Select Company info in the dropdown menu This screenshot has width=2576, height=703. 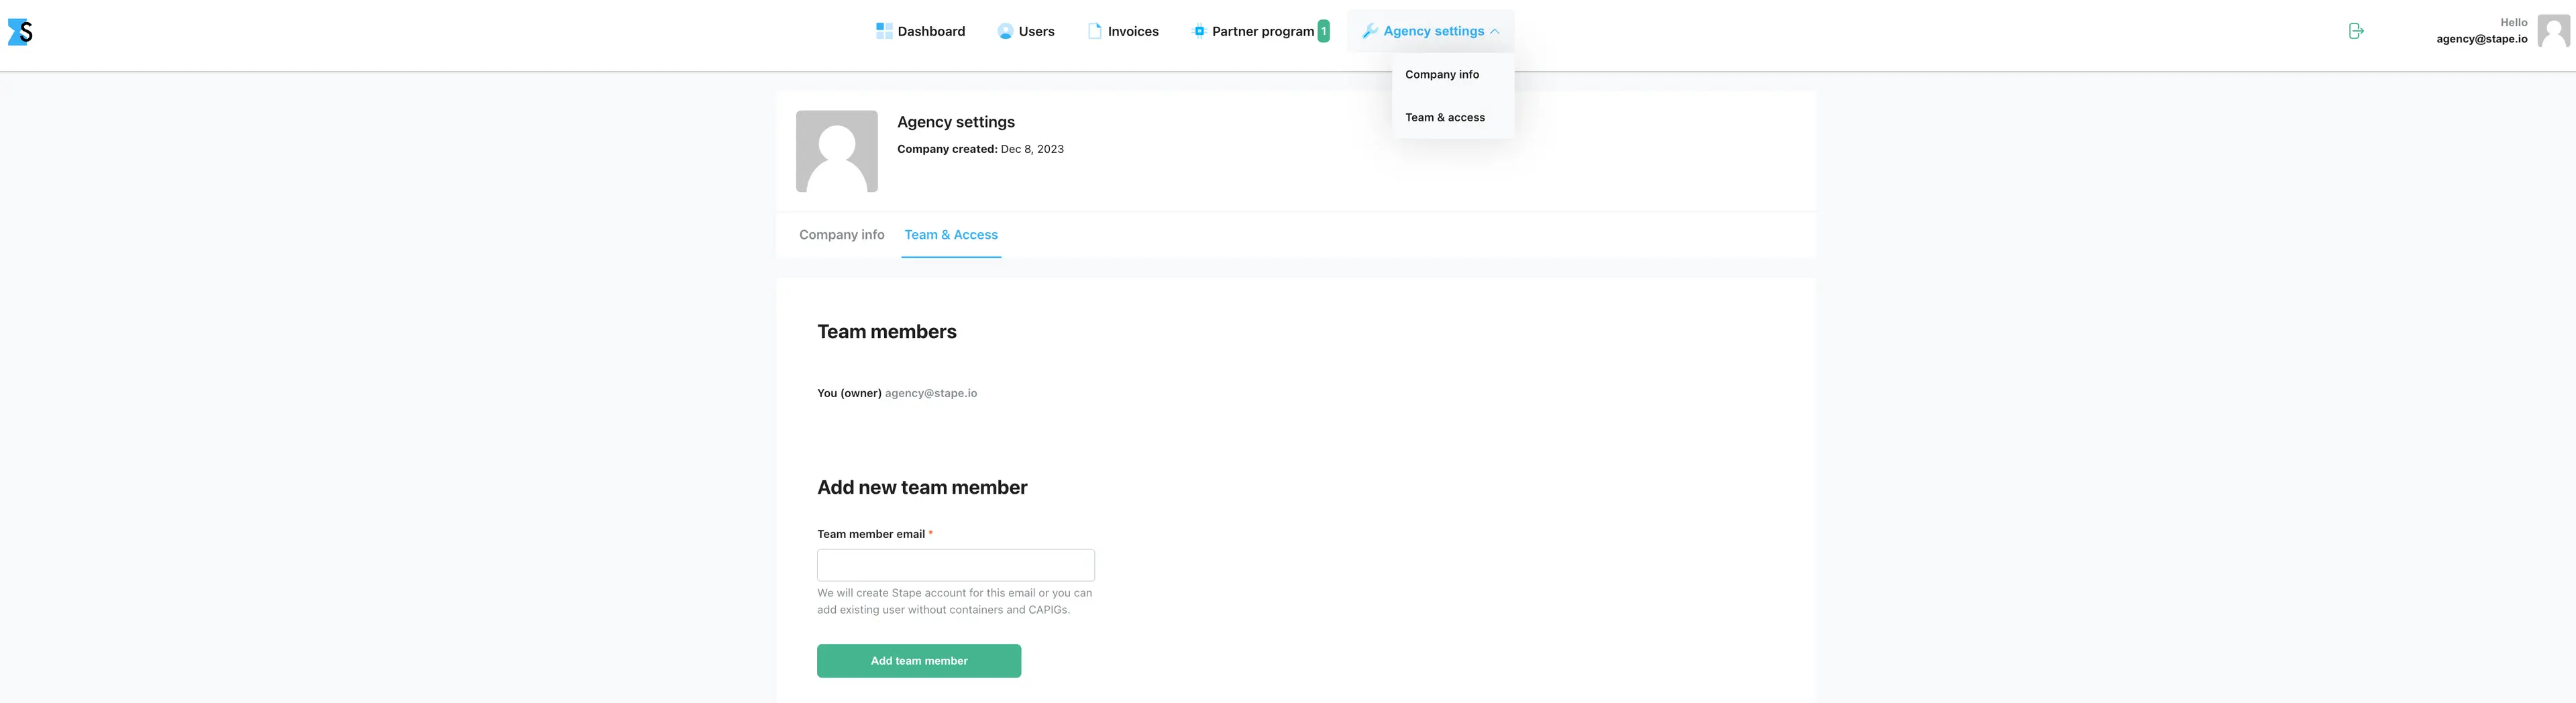[1442, 74]
